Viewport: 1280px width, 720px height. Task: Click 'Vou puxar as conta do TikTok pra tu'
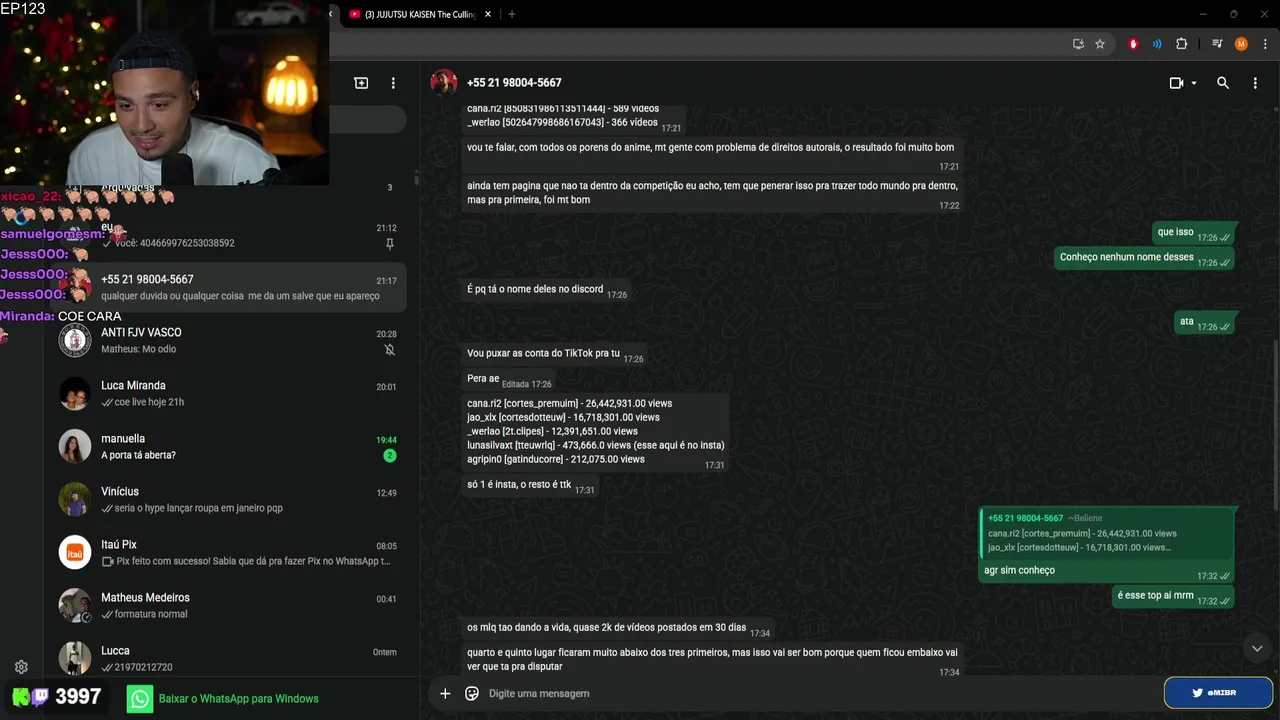click(555, 354)
